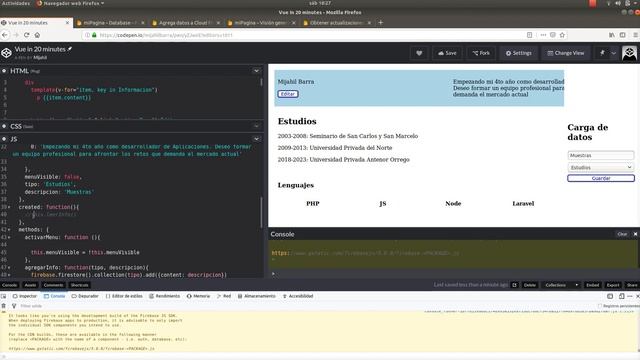Open the user avatar menu
The image size is (640, 360).
click(x=629, y=53)
